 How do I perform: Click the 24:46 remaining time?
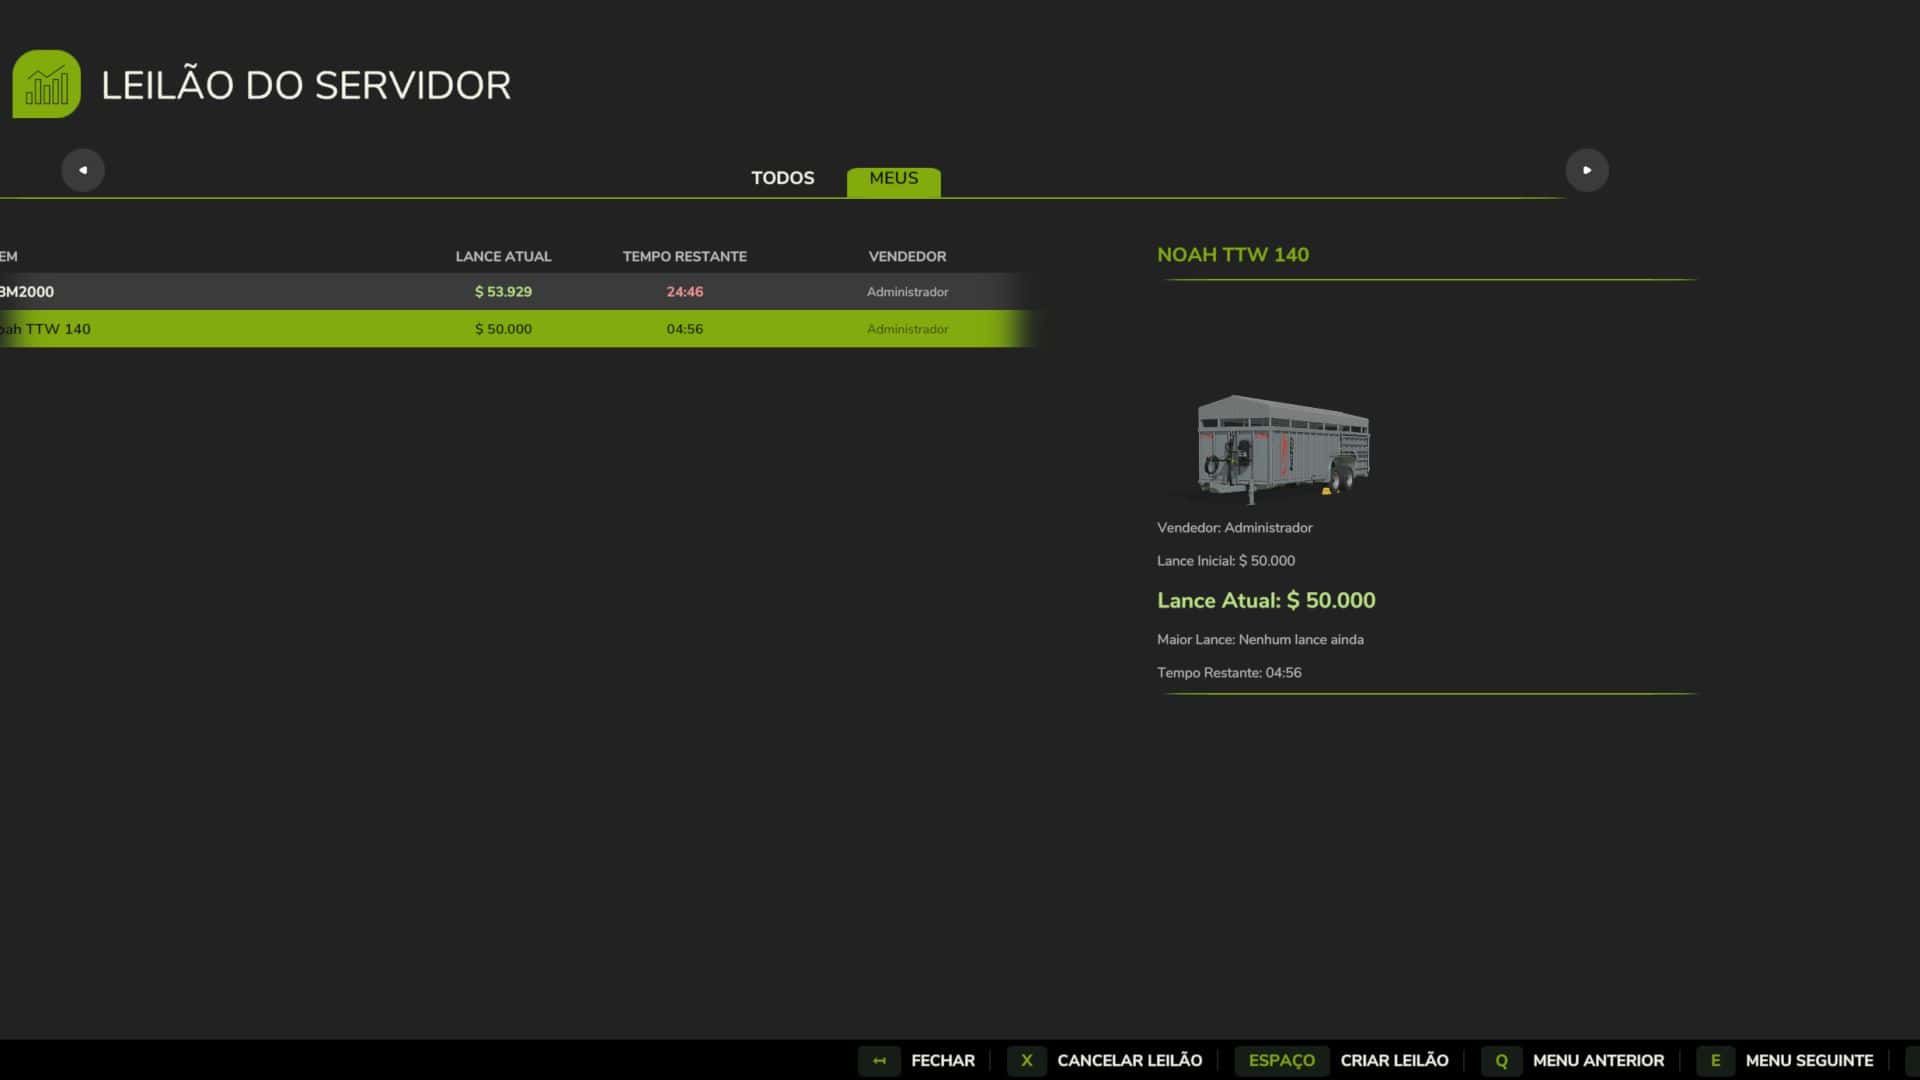[x=685, y=292]
